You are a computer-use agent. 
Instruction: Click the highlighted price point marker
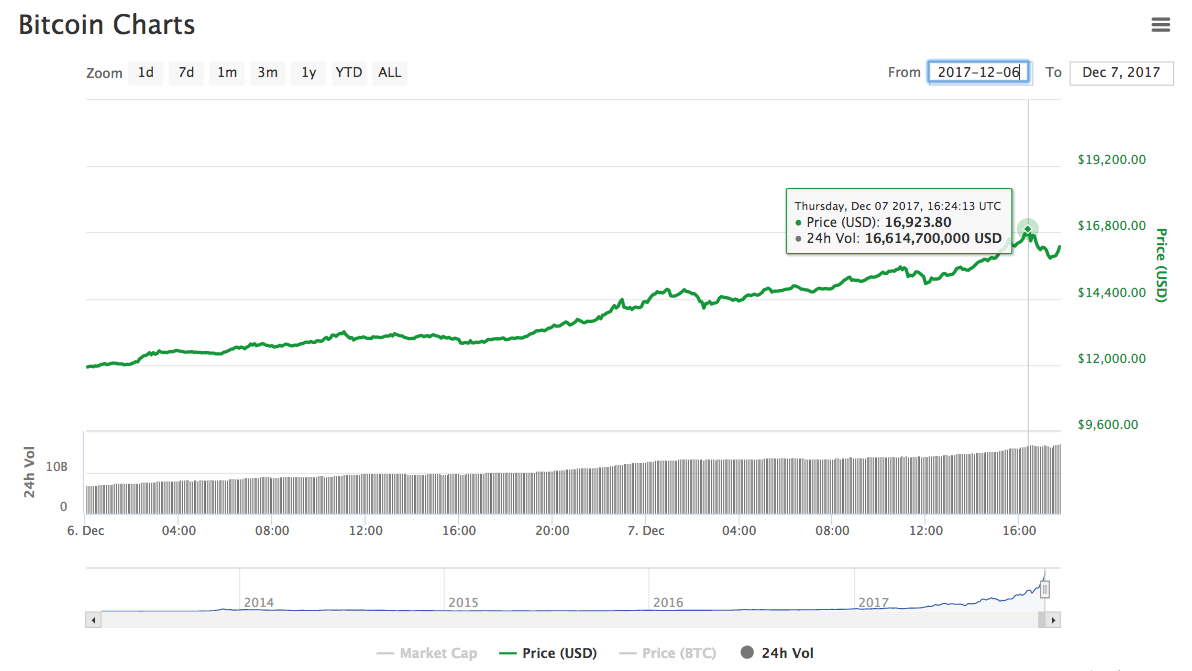pos(1028,229)
